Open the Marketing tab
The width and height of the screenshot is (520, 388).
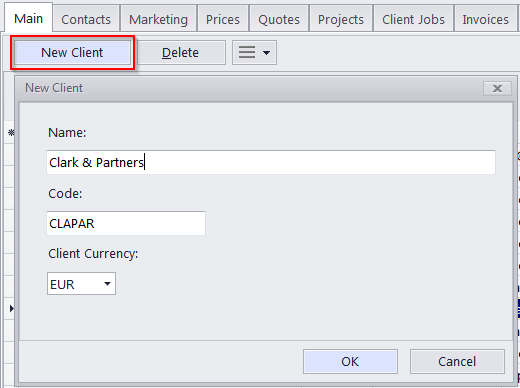coord(158,19)
